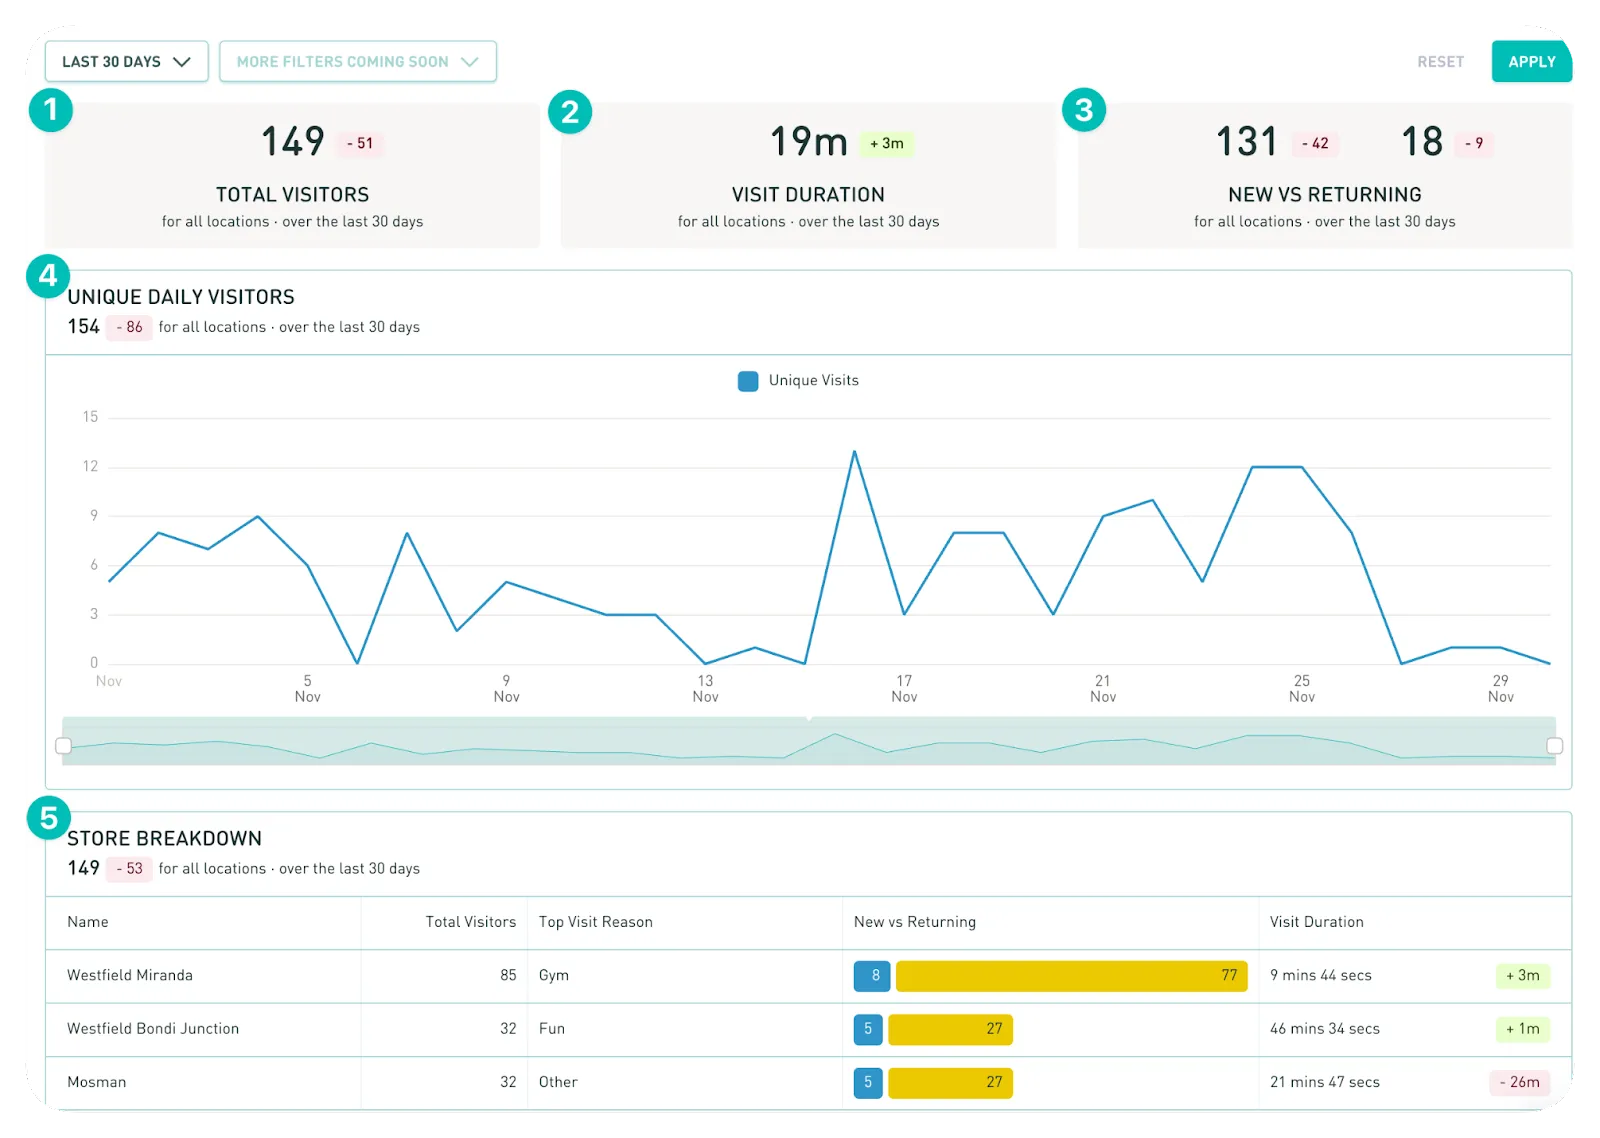
Task: Click the 19m visit duration value
Action: click(x=809, y=142)
